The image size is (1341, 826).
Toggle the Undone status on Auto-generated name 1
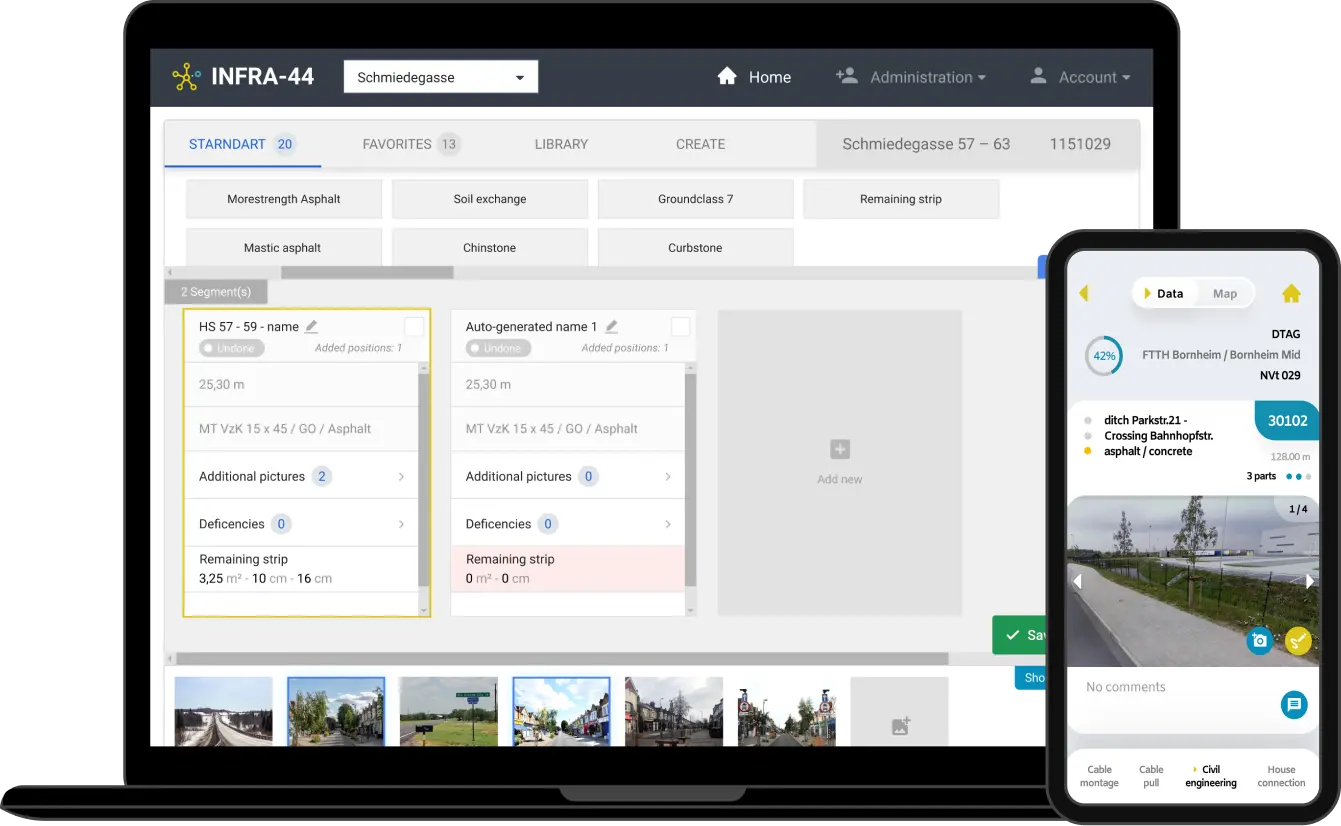pyautogui.click(x=497, y=347)
